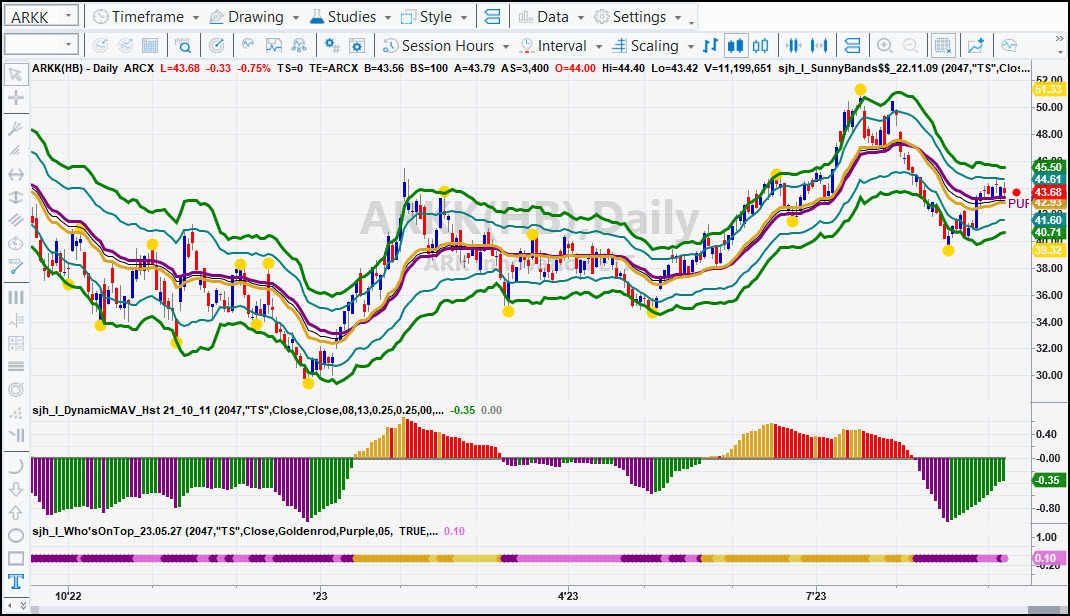Open the Data menu
The width and height of the screenshot is (1070, 616).
[551, 16]
